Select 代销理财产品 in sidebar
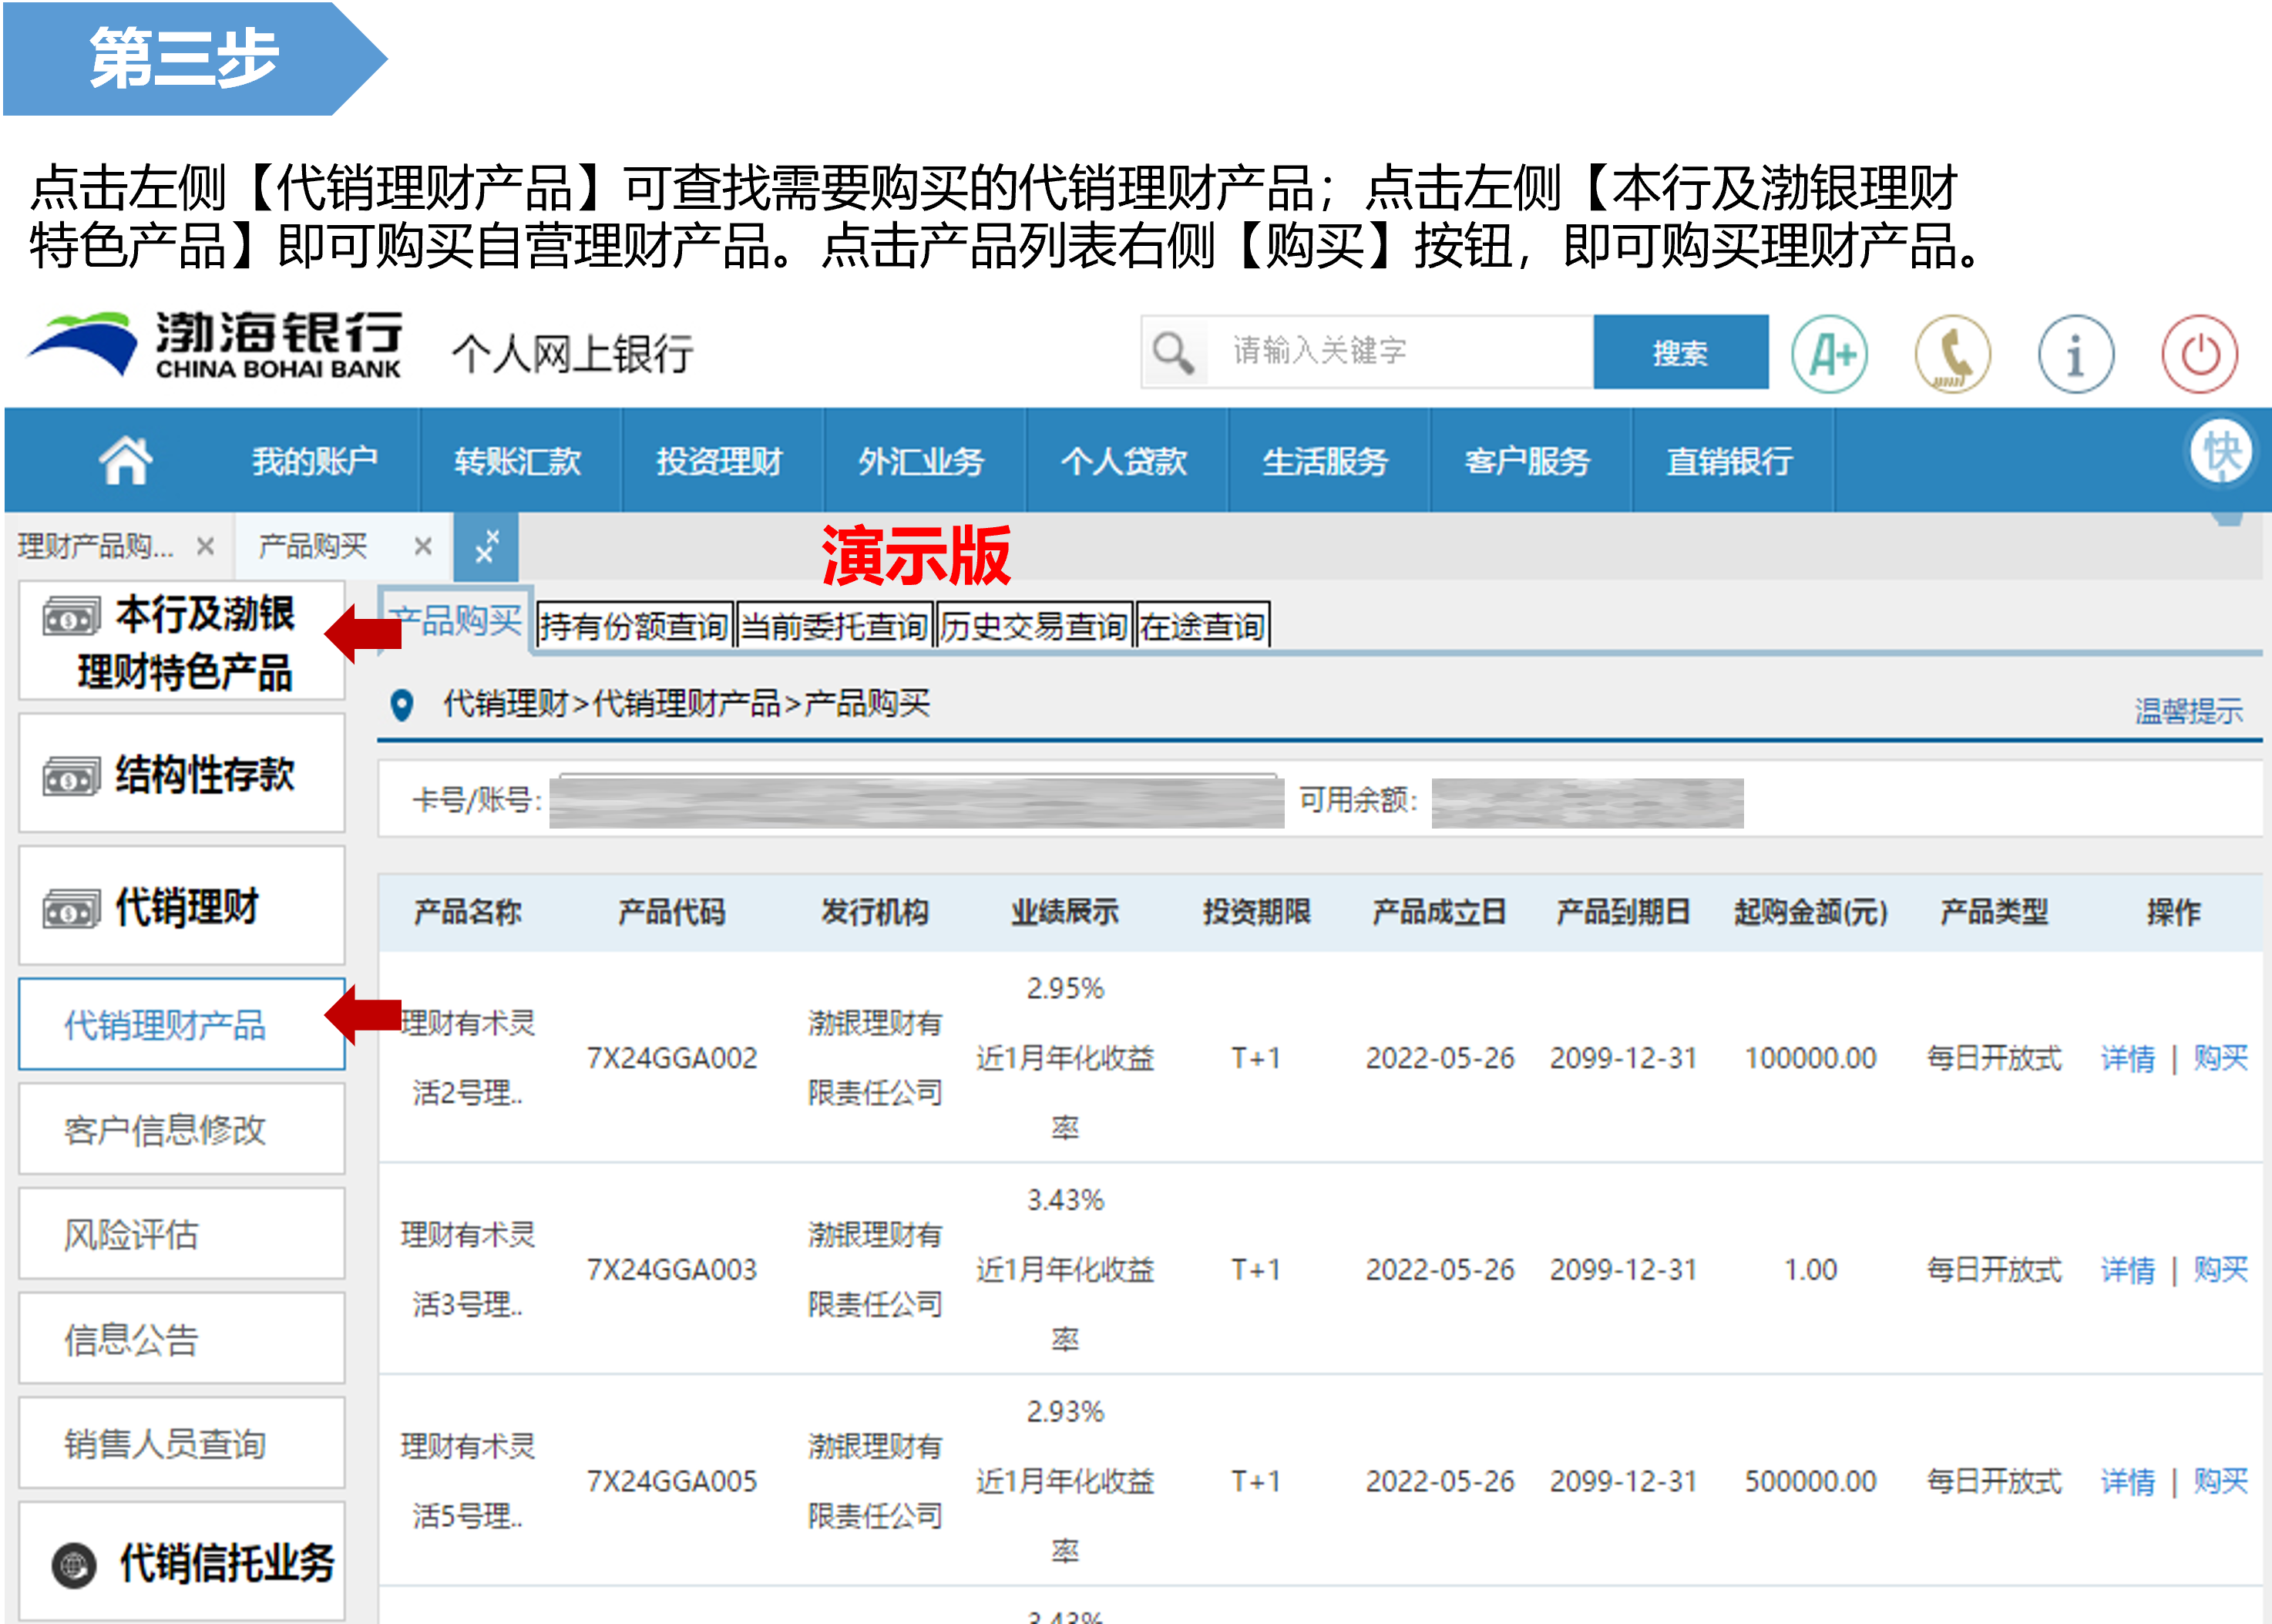Screen dimensions: 2272x1624 tap(182, 1025)
